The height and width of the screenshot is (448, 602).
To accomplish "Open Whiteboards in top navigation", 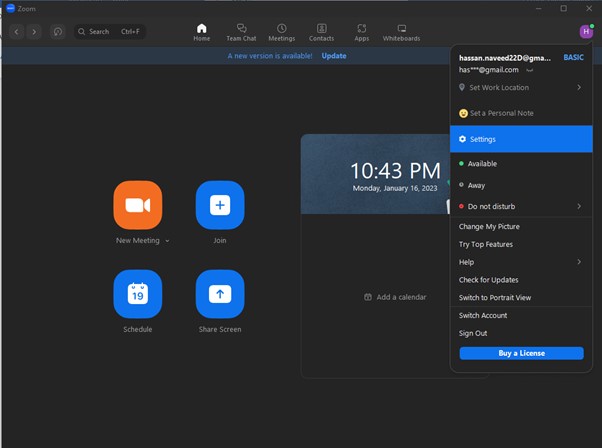I will 401,32.
